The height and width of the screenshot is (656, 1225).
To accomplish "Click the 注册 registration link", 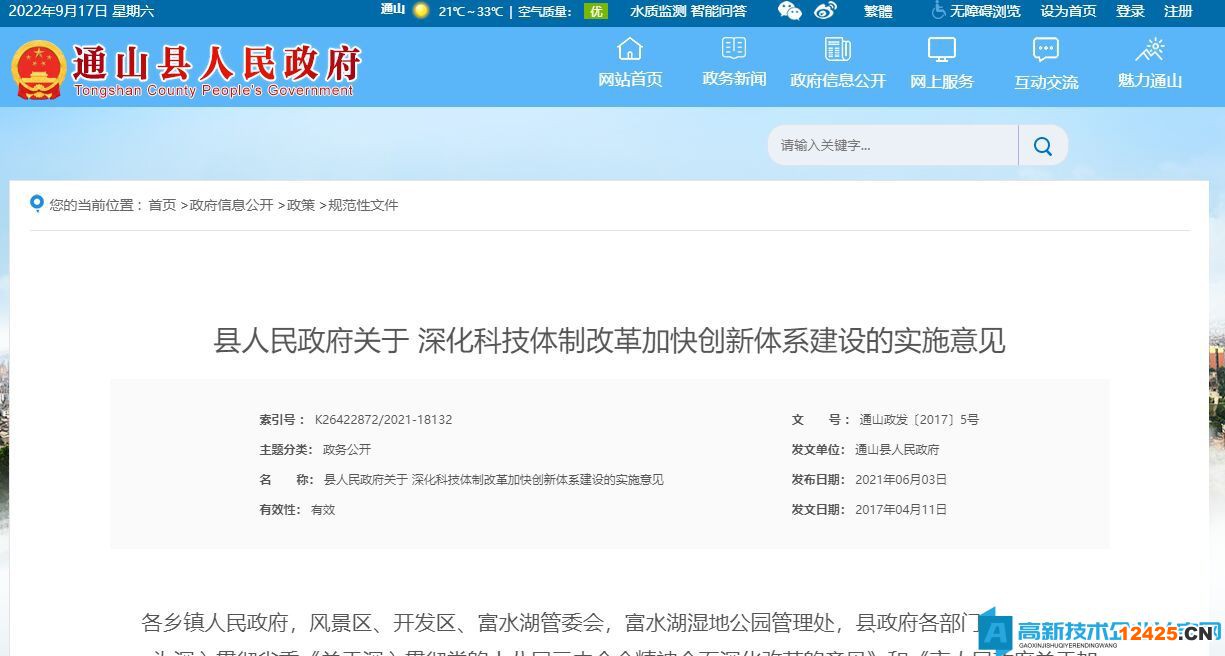I will pyautogui.click(x=1177, y=11).
